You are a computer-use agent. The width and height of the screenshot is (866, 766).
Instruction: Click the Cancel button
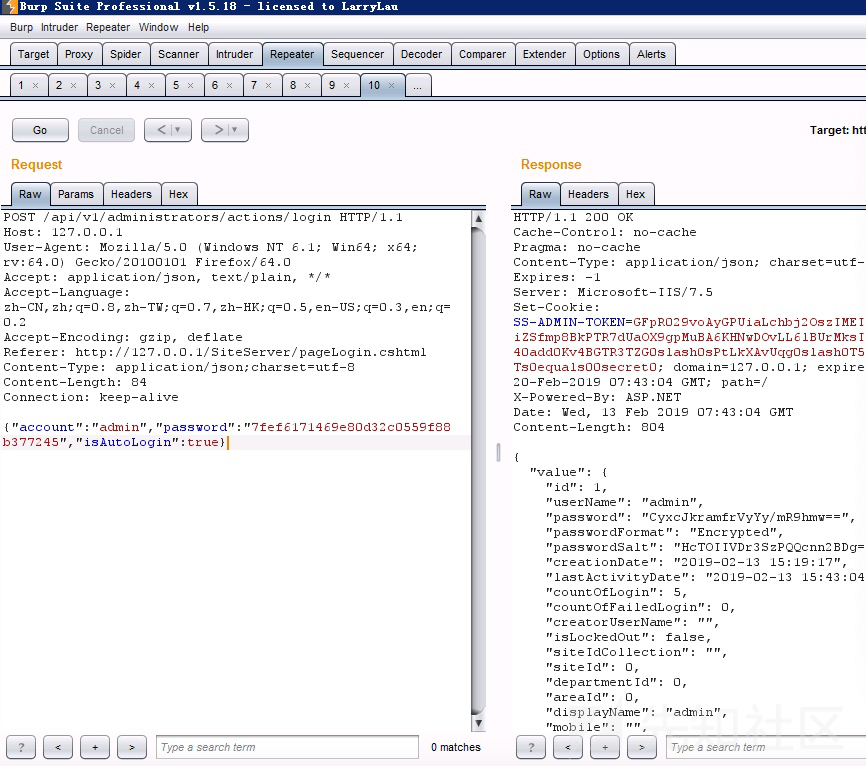(x=107, y=130)
